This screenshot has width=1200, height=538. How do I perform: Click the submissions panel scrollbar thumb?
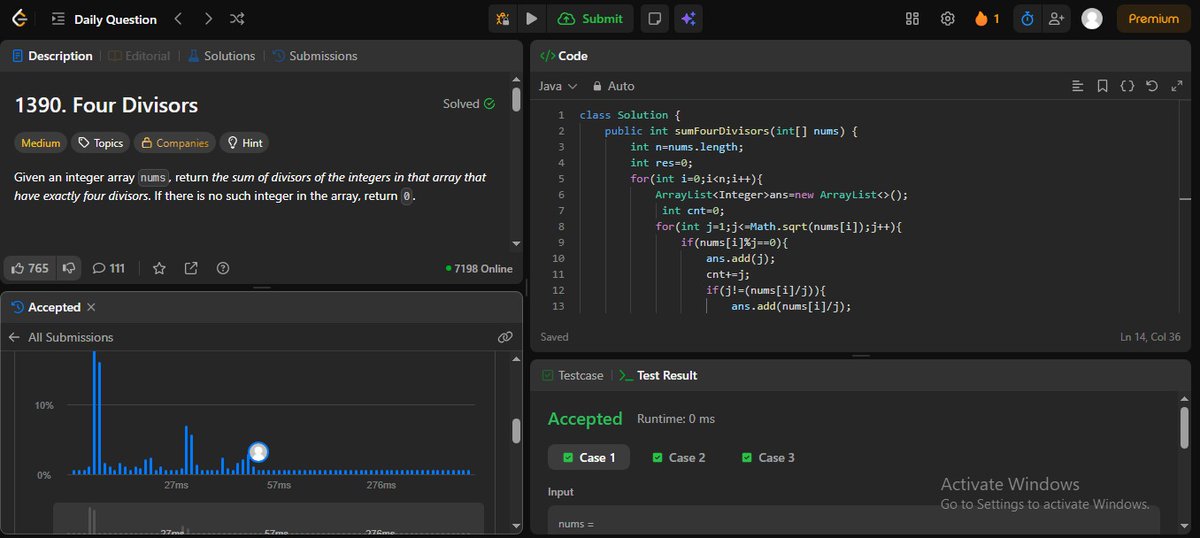[516, 430]
